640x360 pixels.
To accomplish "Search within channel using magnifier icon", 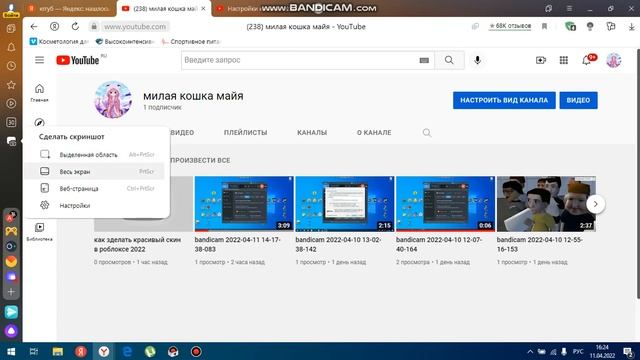I will point(427,133).
